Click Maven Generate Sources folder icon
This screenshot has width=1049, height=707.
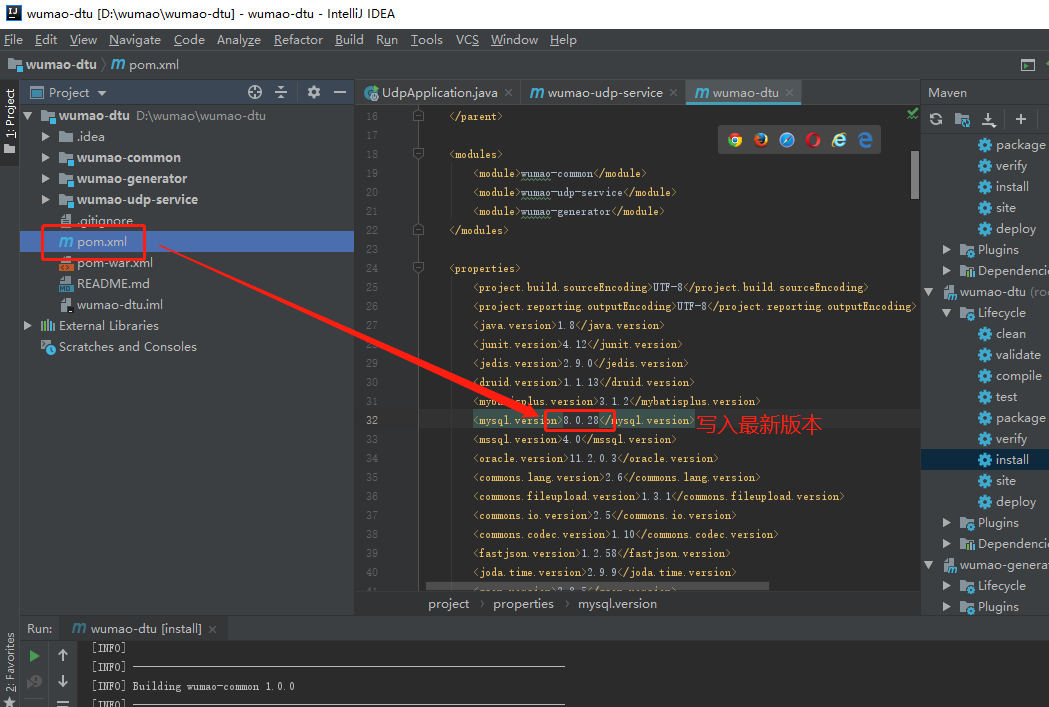point(962,119)
